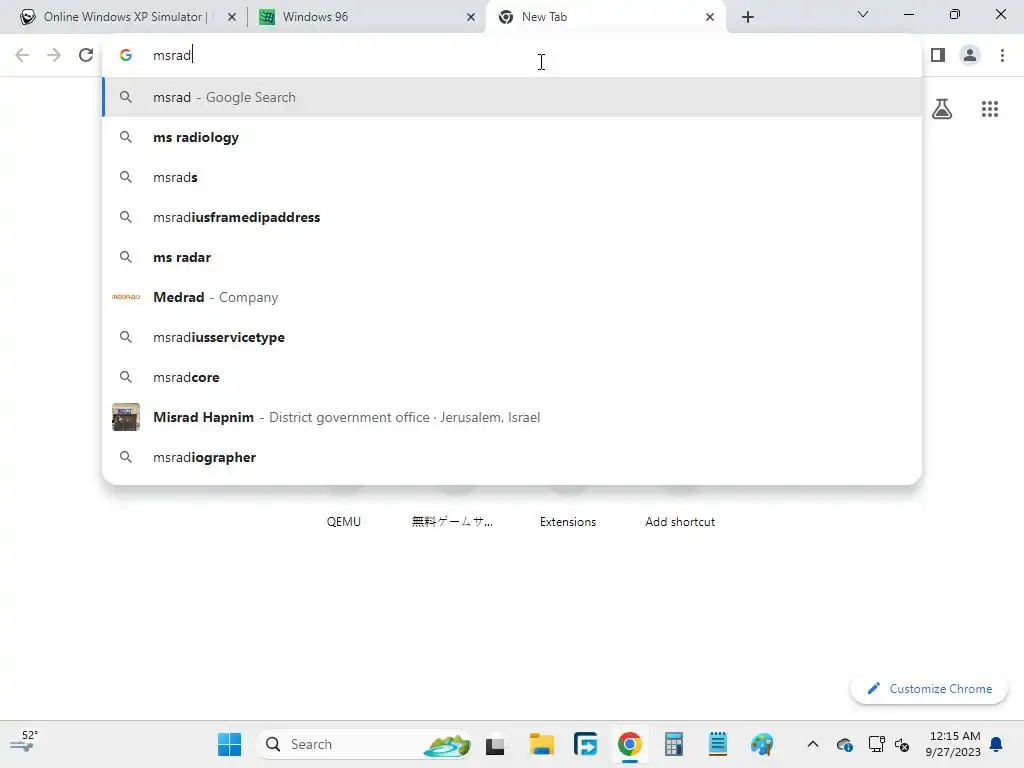The width and height of the screenshot is (1024, 768).
Task: Switch to the Windows 96 tab
Action: coord(366,17)
